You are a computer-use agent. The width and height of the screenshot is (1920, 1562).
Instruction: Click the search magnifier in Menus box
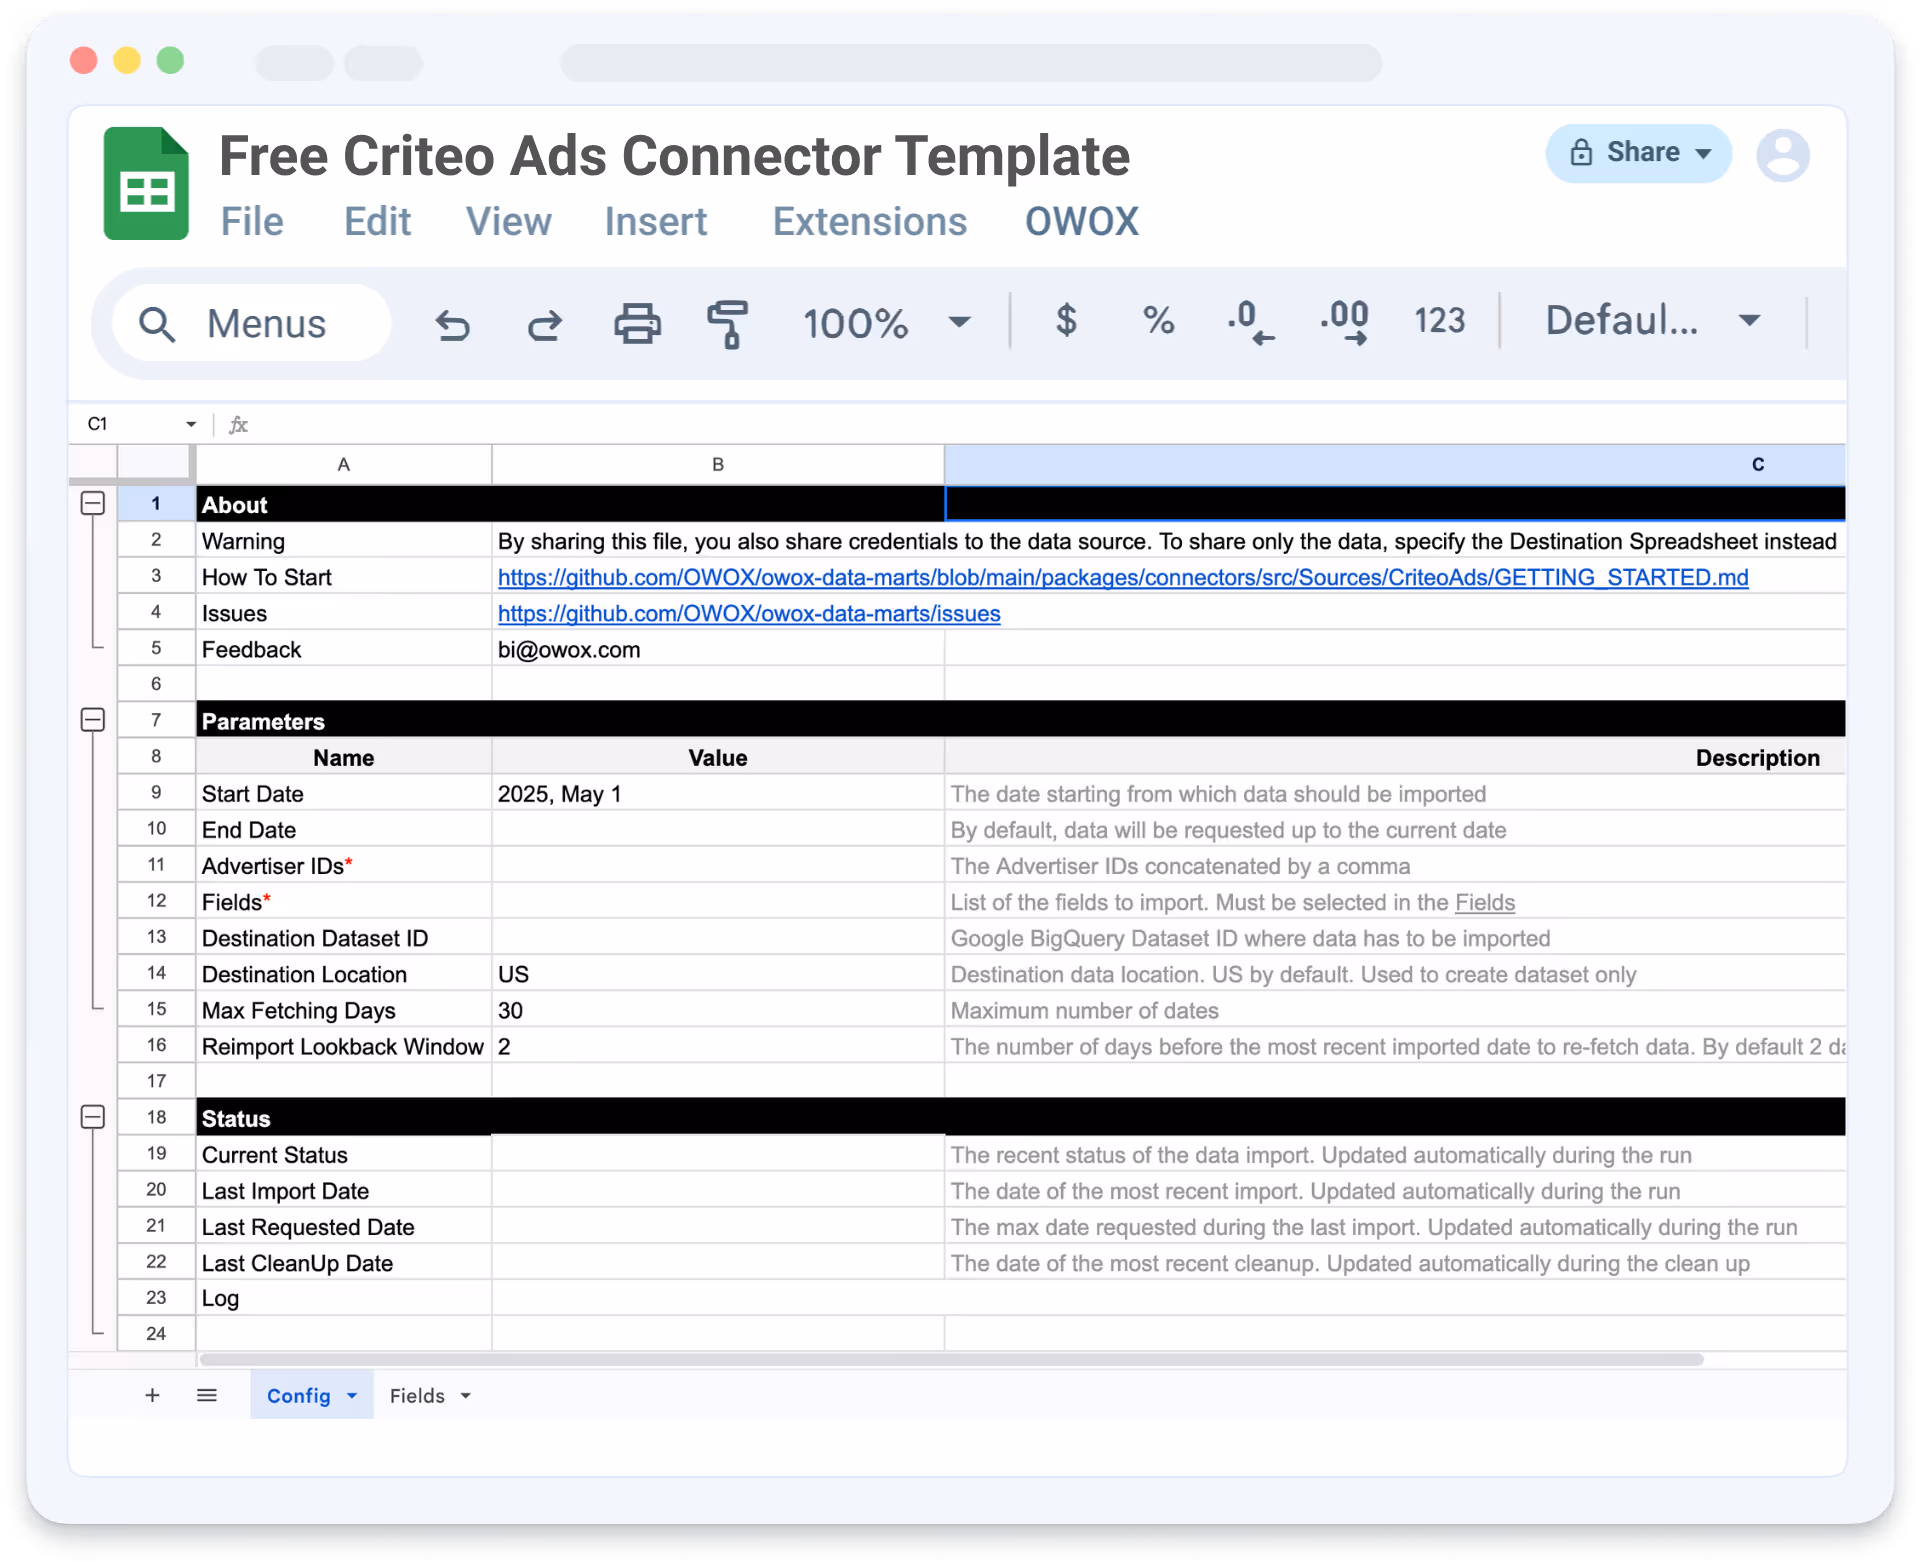coord(157,324)
